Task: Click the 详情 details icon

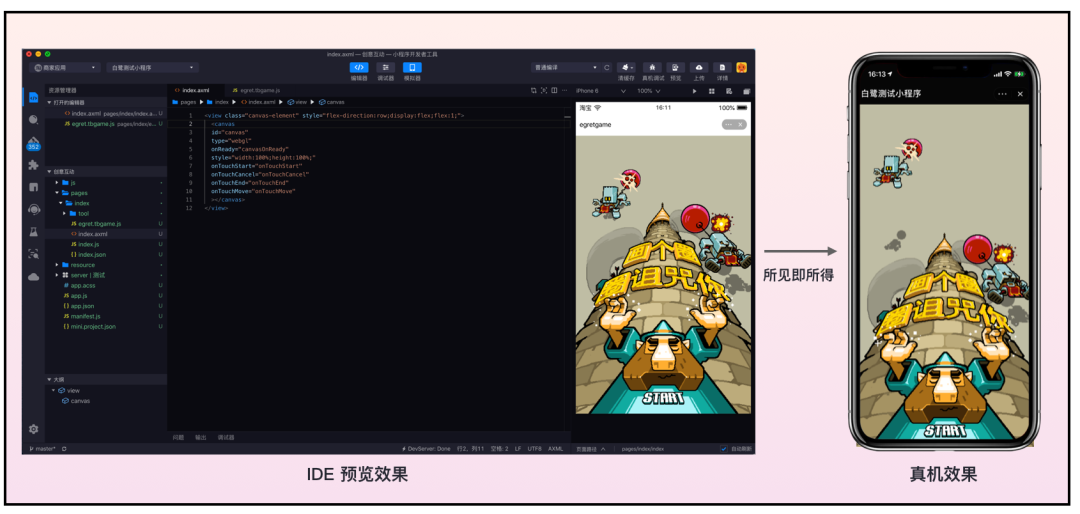Action: [722, 68]
